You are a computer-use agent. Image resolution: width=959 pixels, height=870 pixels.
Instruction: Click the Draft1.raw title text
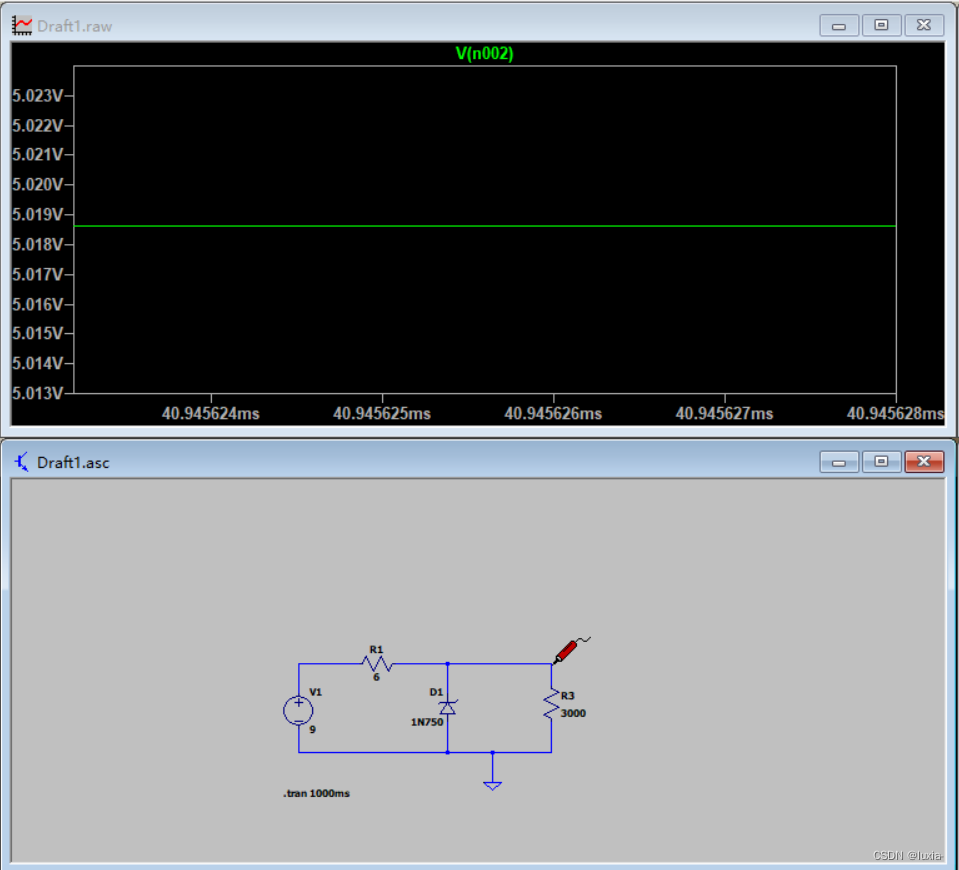click(75, 26)
